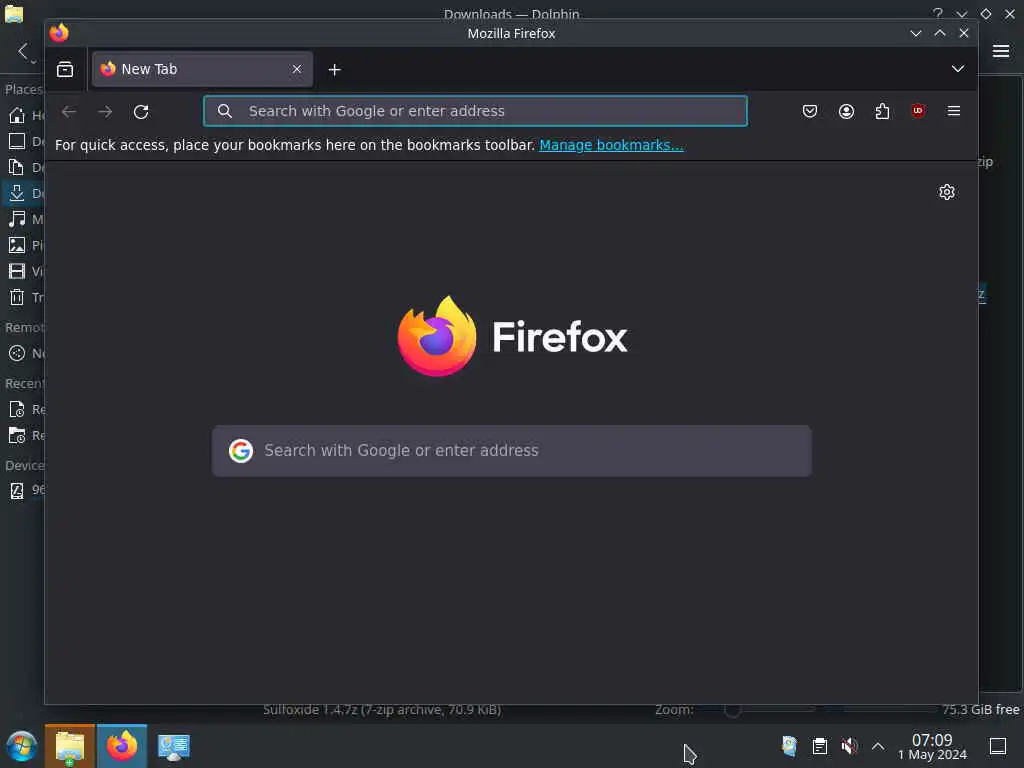Open new tab personalize gear icon
Image resolution: width=1024 pixels, height=768 pixels.
click(947, 192)
